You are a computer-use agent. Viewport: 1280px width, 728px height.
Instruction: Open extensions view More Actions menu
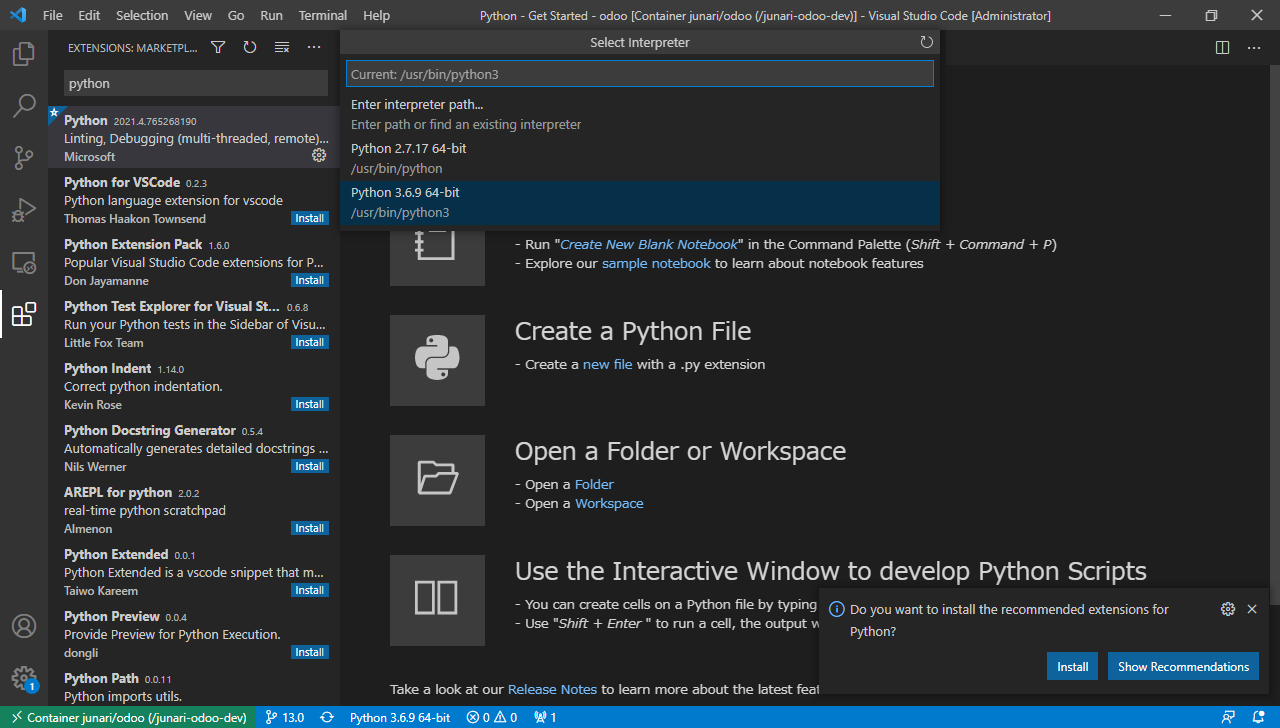[x=314, y=47]
